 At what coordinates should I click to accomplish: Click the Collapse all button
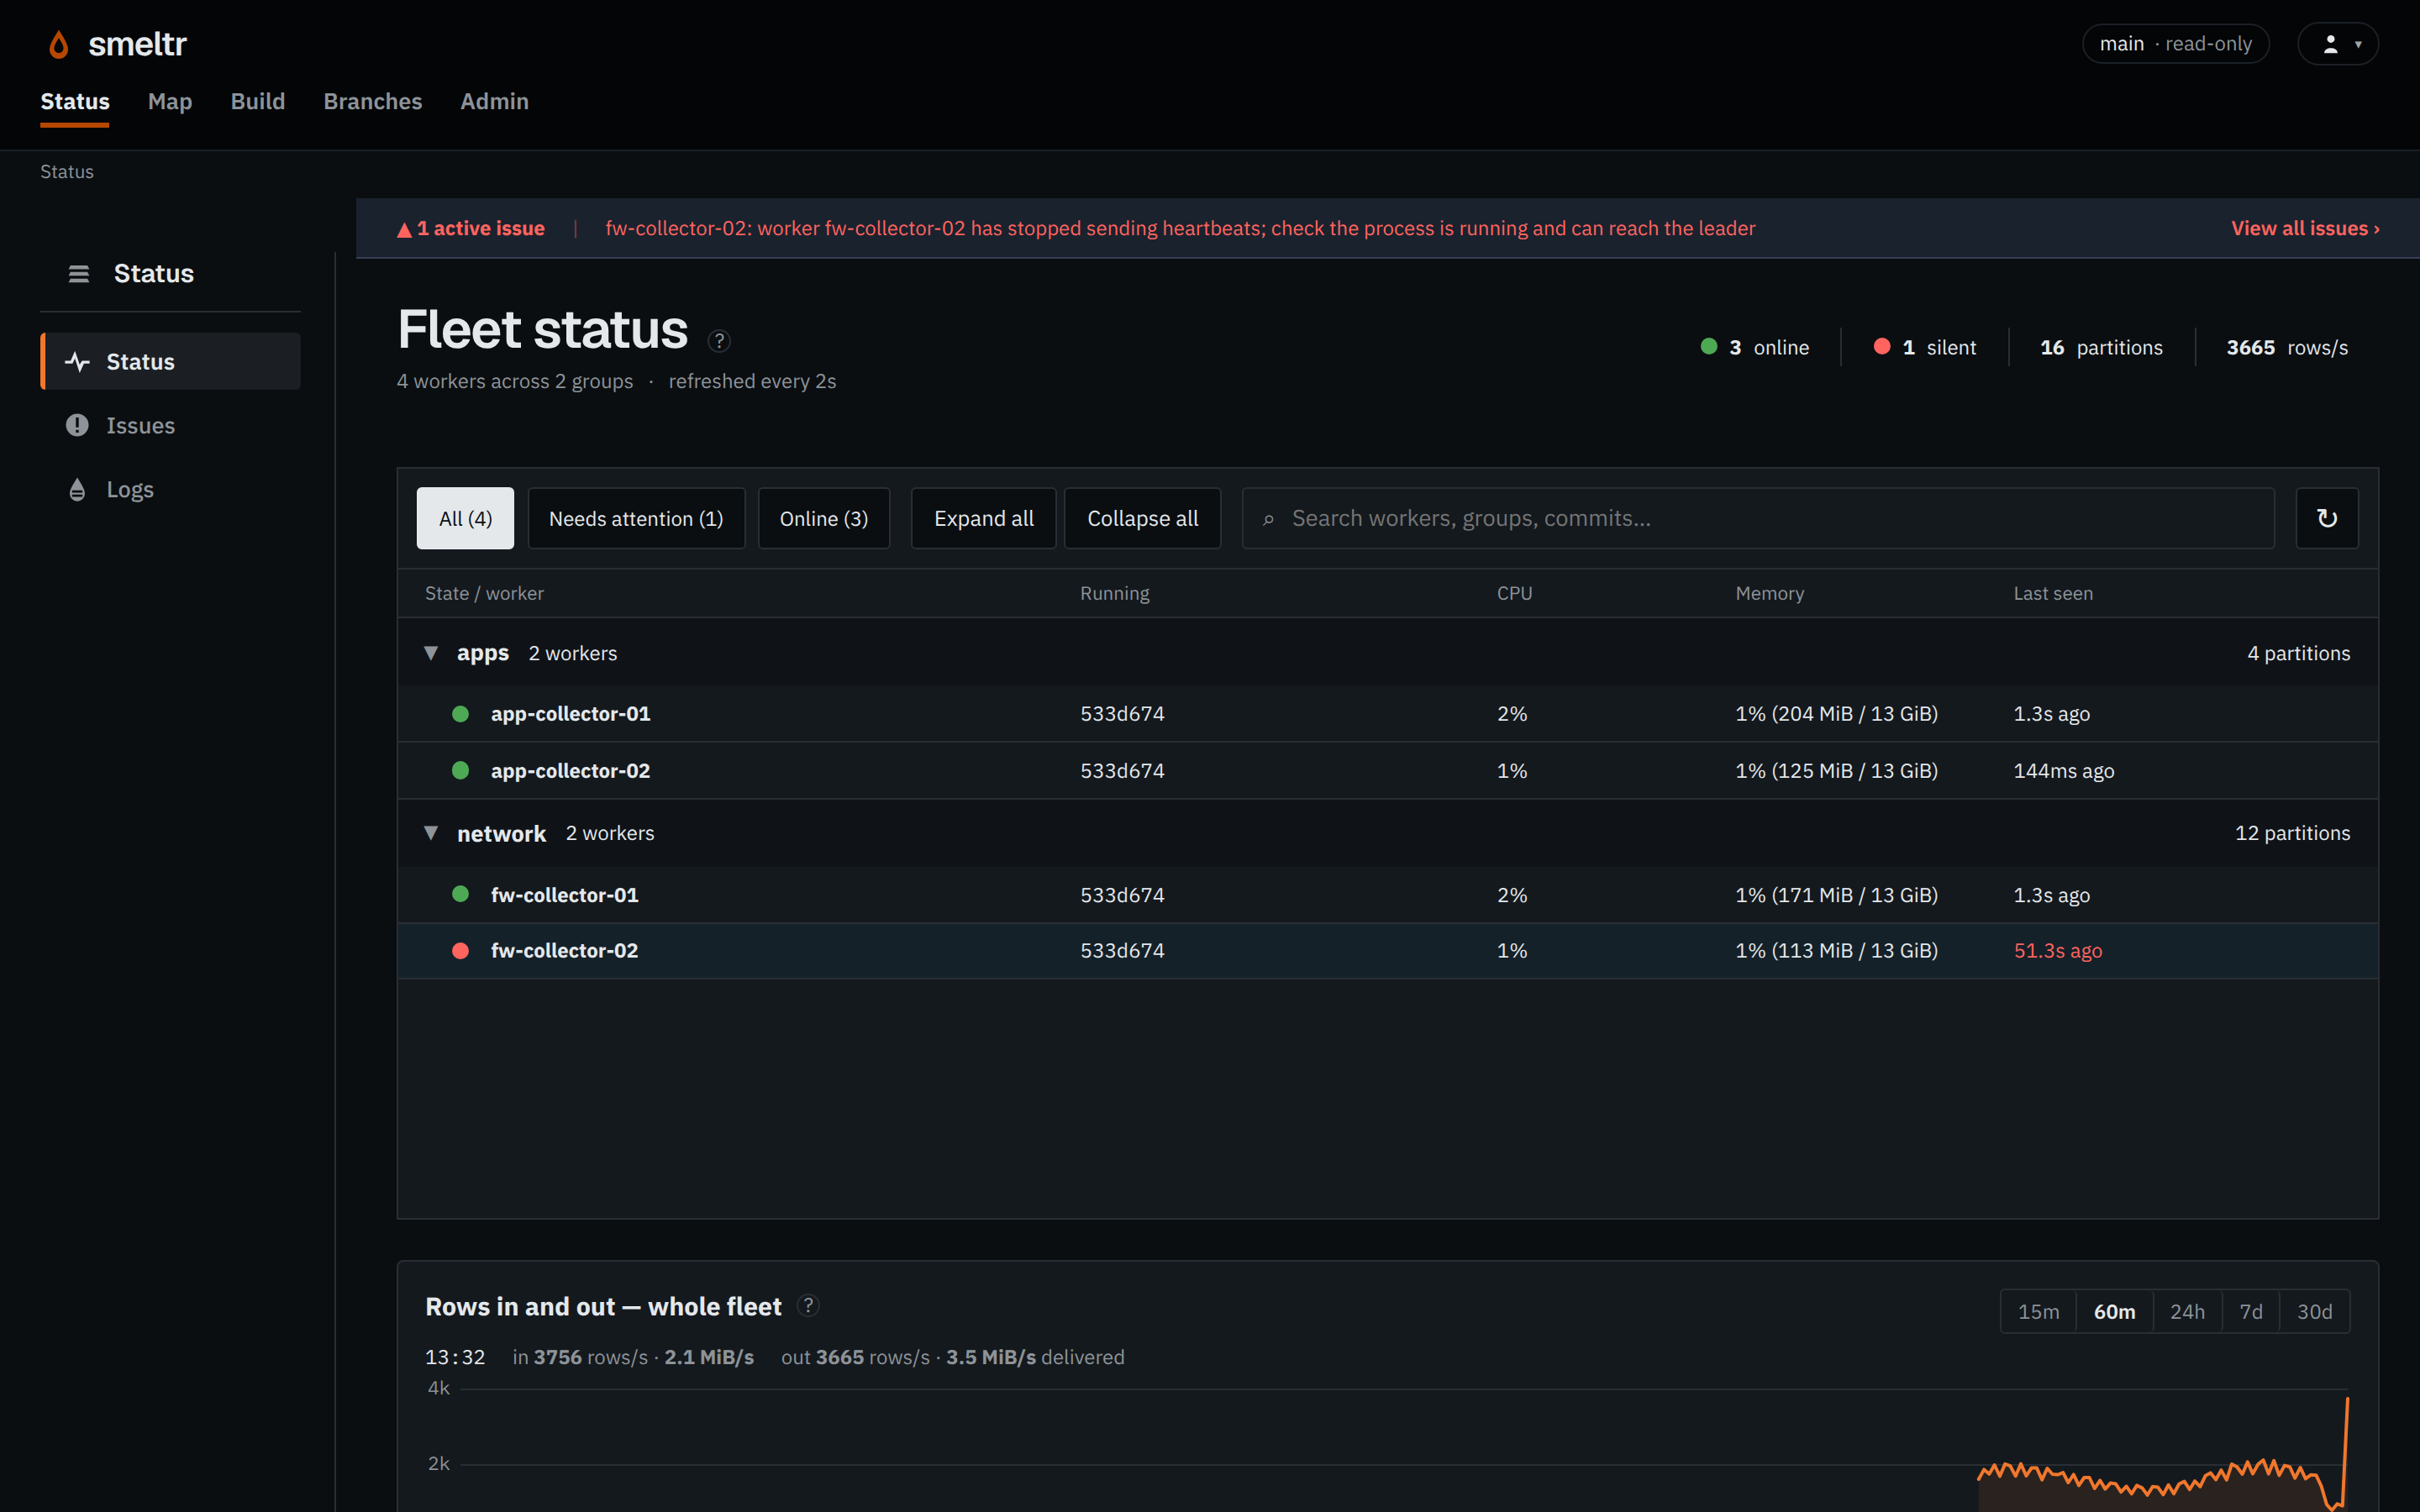pos(1143,518)
